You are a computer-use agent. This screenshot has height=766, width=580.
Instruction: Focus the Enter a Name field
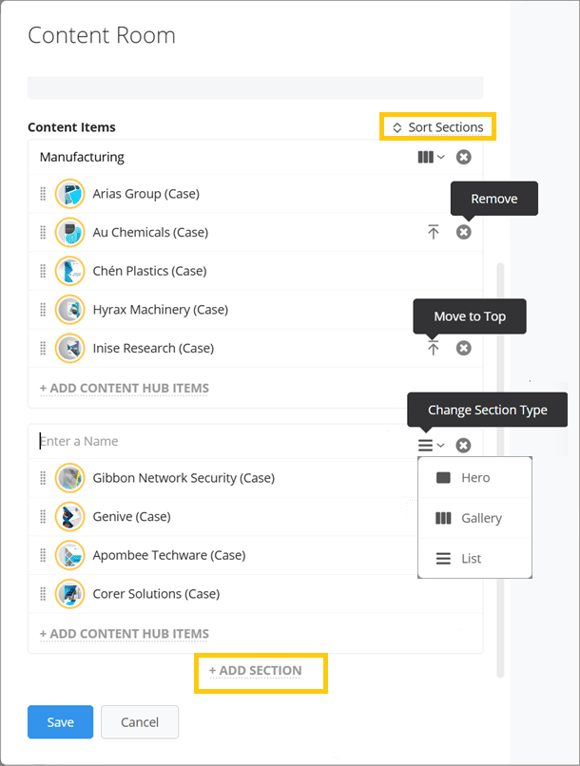tap(225, 441)
